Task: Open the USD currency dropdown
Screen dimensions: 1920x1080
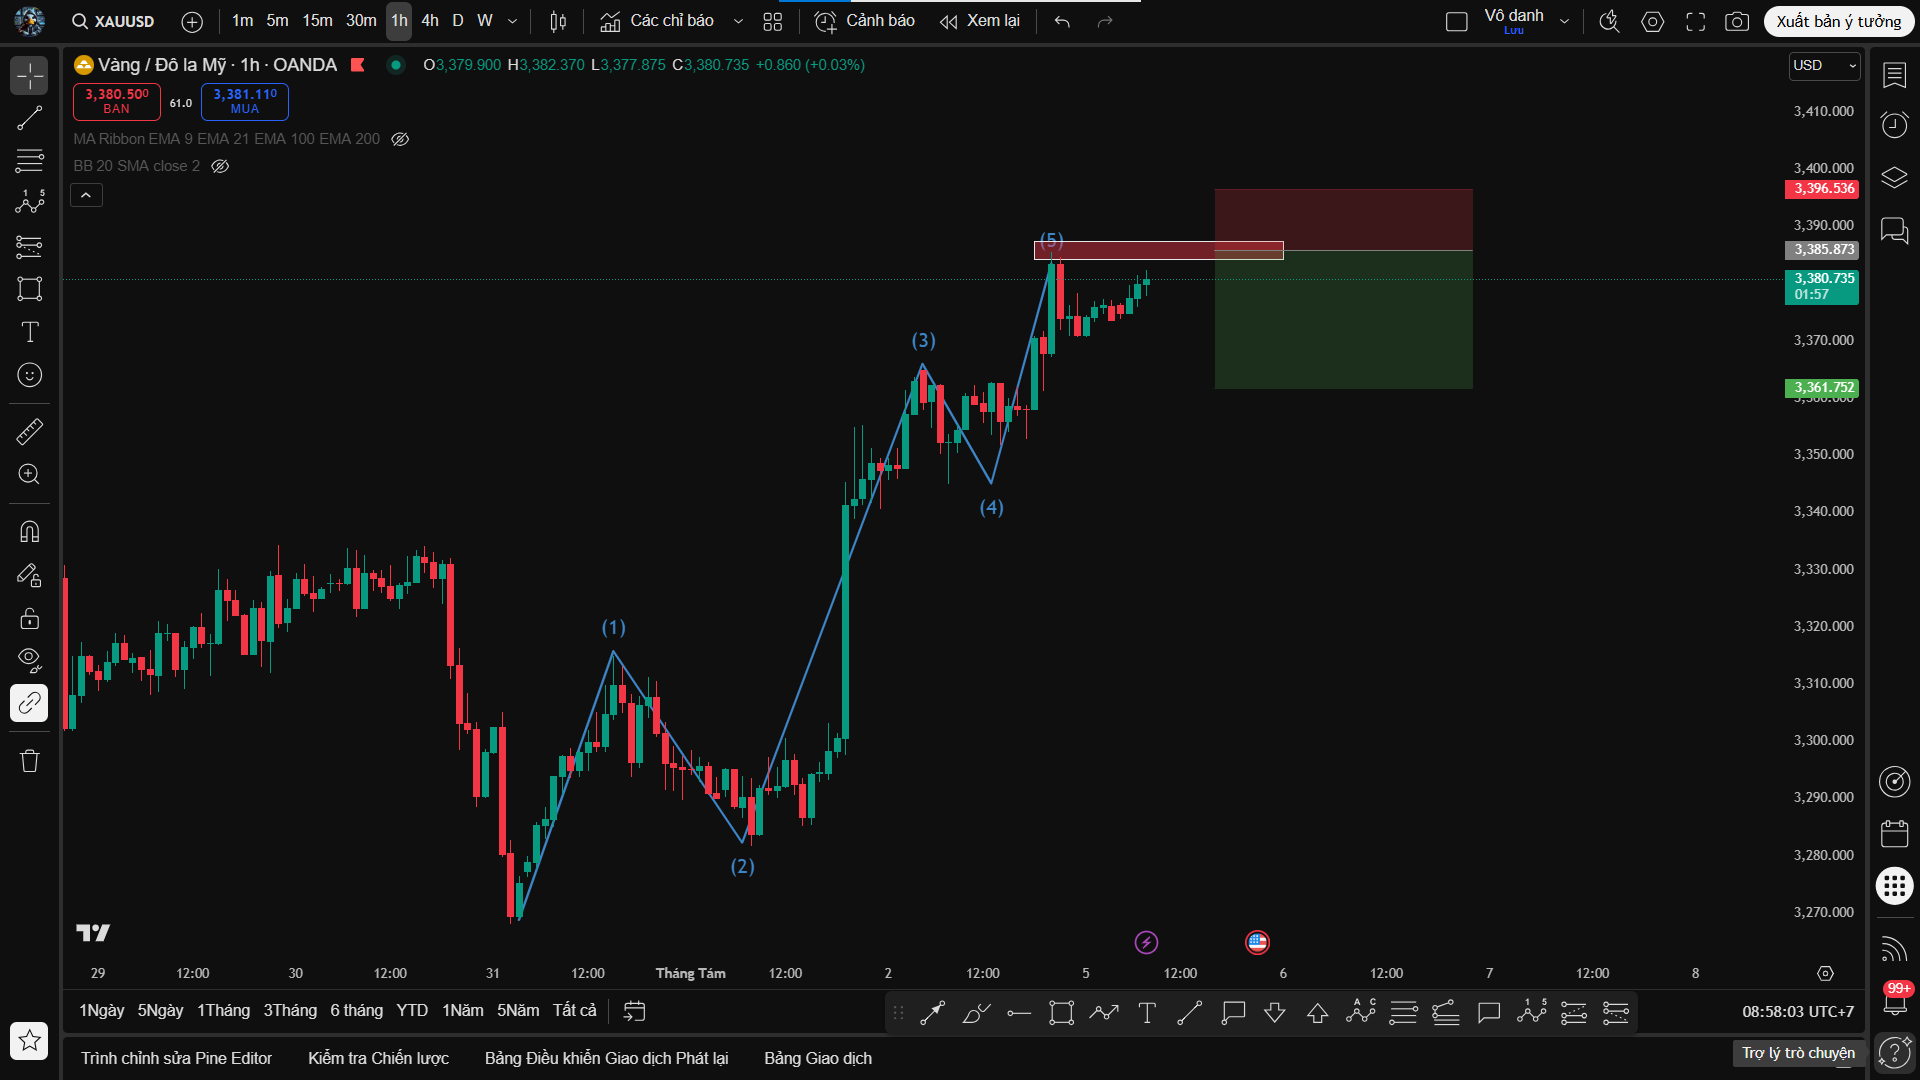Action: 1825,65
